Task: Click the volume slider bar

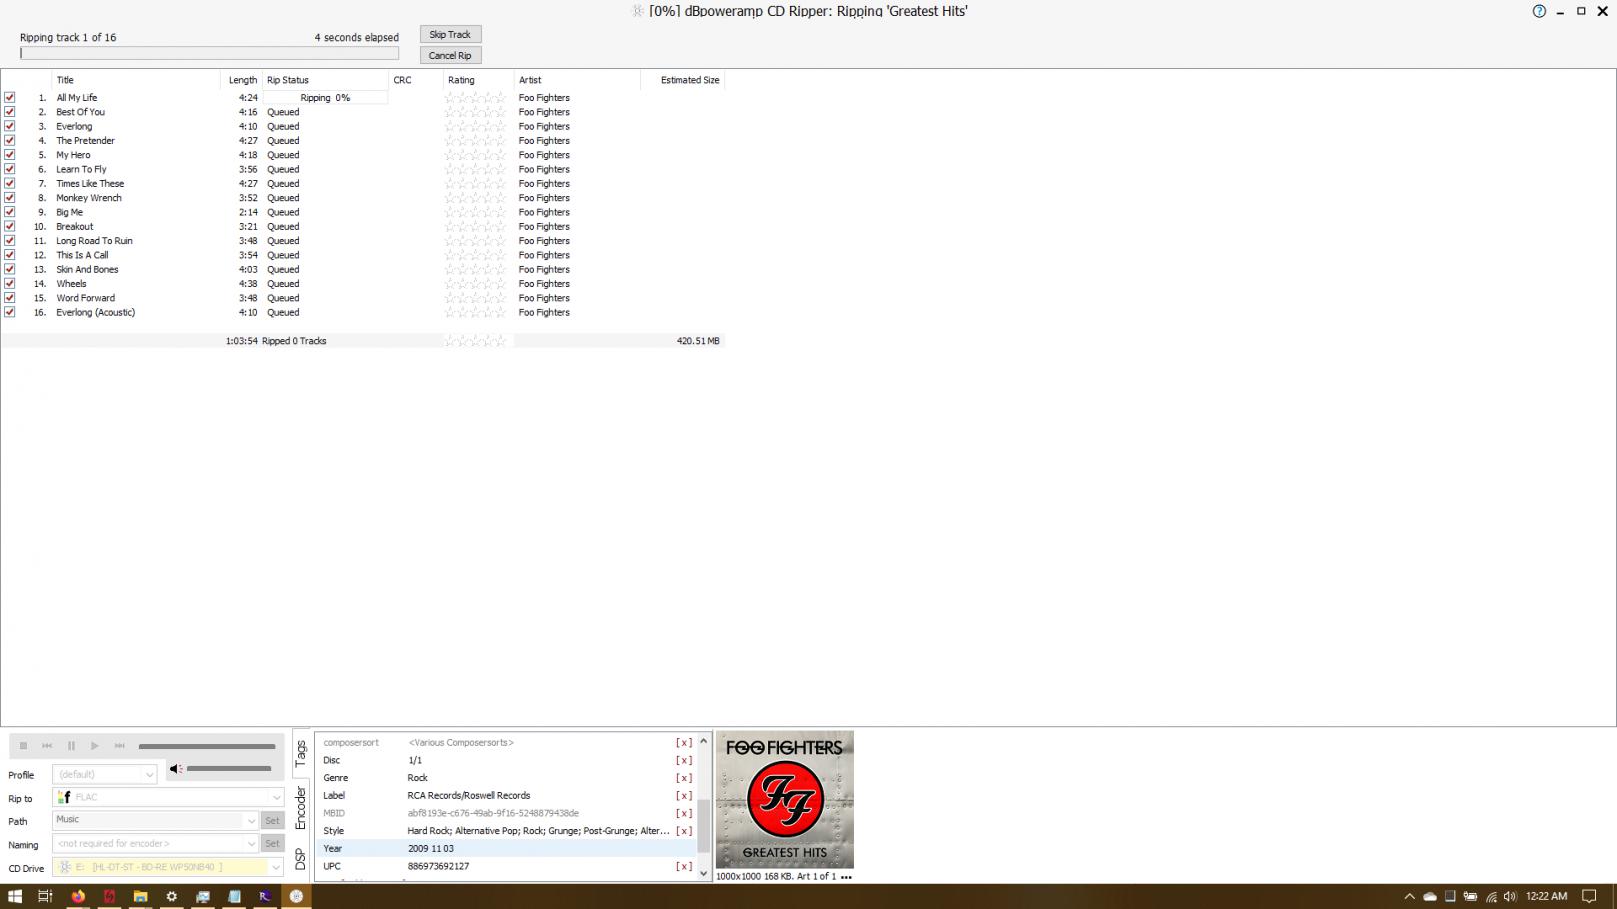Action: pyautogui.click(x=229, y=769)
